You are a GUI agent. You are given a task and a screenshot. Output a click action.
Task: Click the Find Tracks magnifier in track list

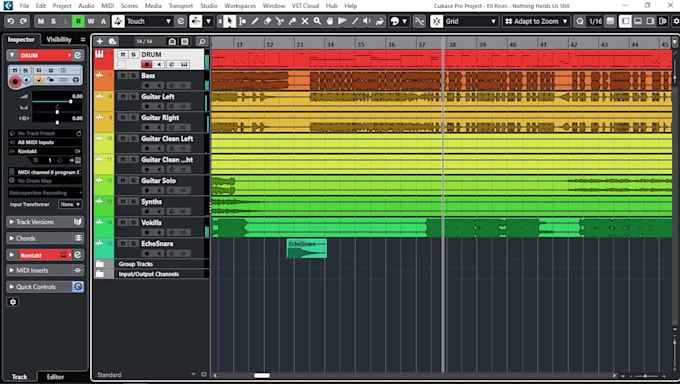[x=202, y=41]
